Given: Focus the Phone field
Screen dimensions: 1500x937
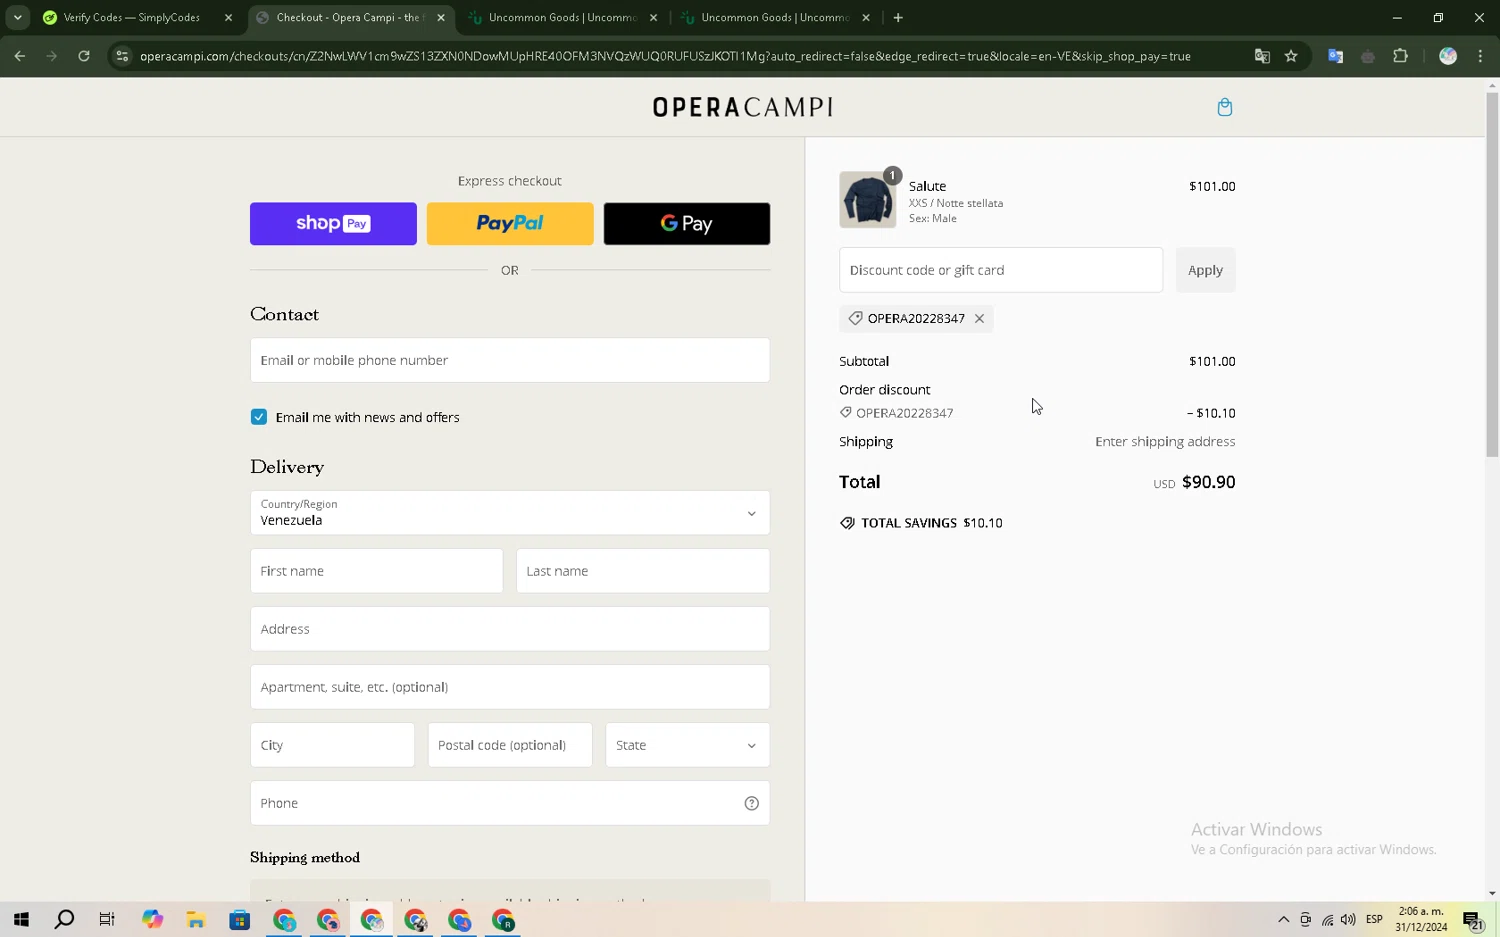Looking at the screenshot, I should pyautogui.click(x=510, y=803).
